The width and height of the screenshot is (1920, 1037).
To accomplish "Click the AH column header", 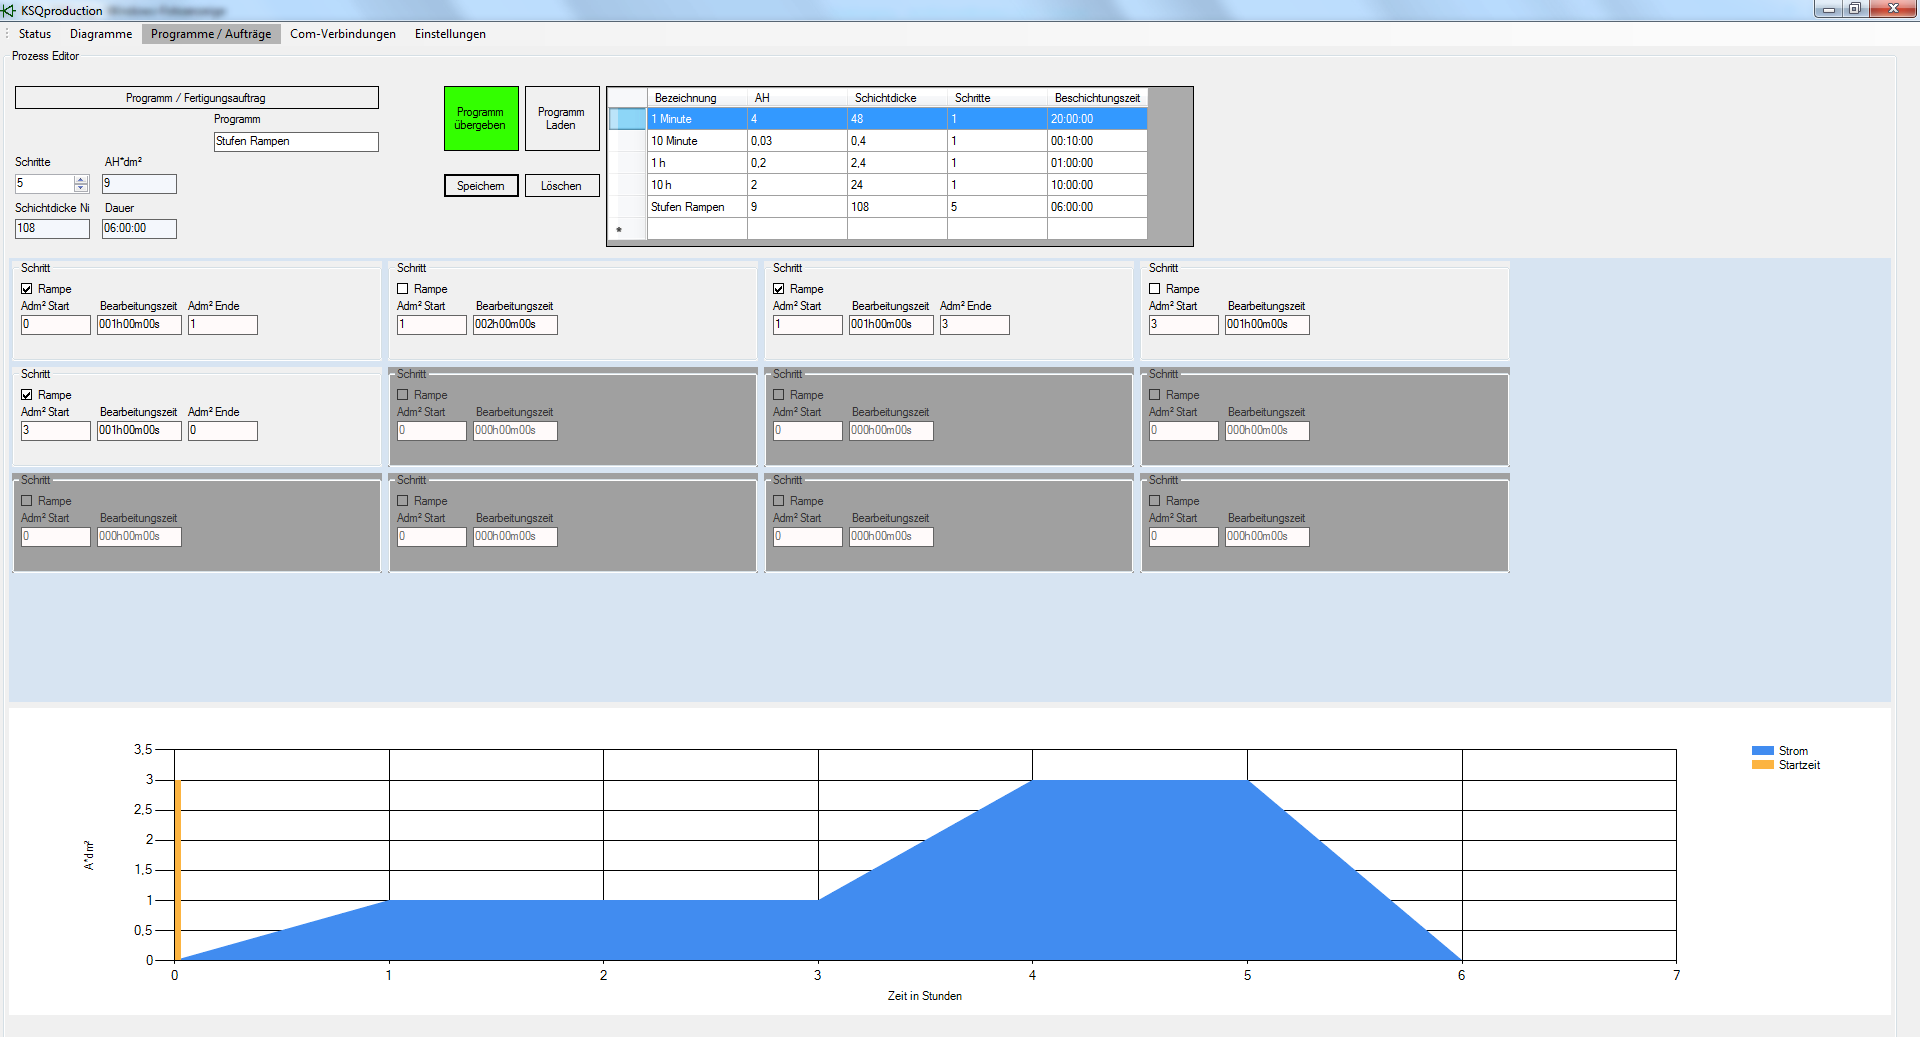I will pyautogui.click(x=797, y=98).
